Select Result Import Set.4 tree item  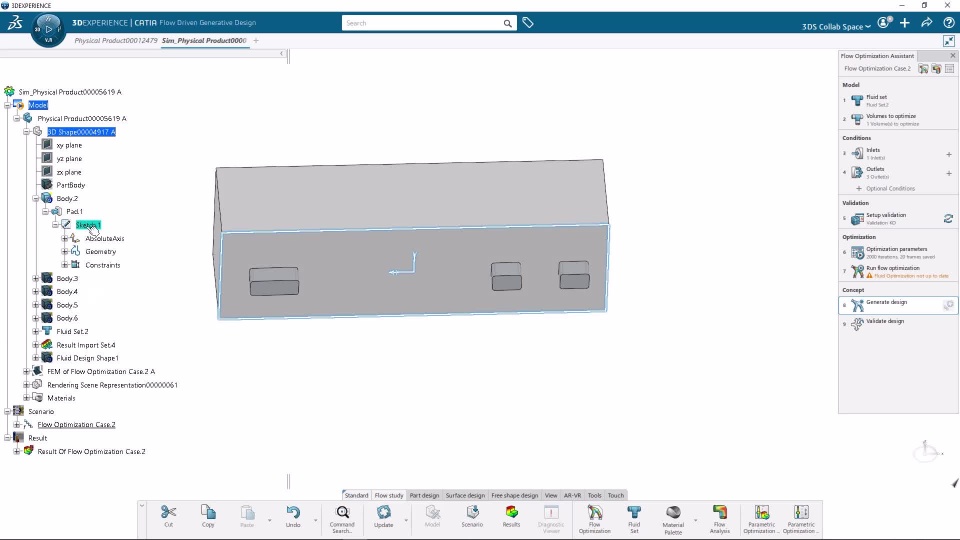[x=86, y=345]
